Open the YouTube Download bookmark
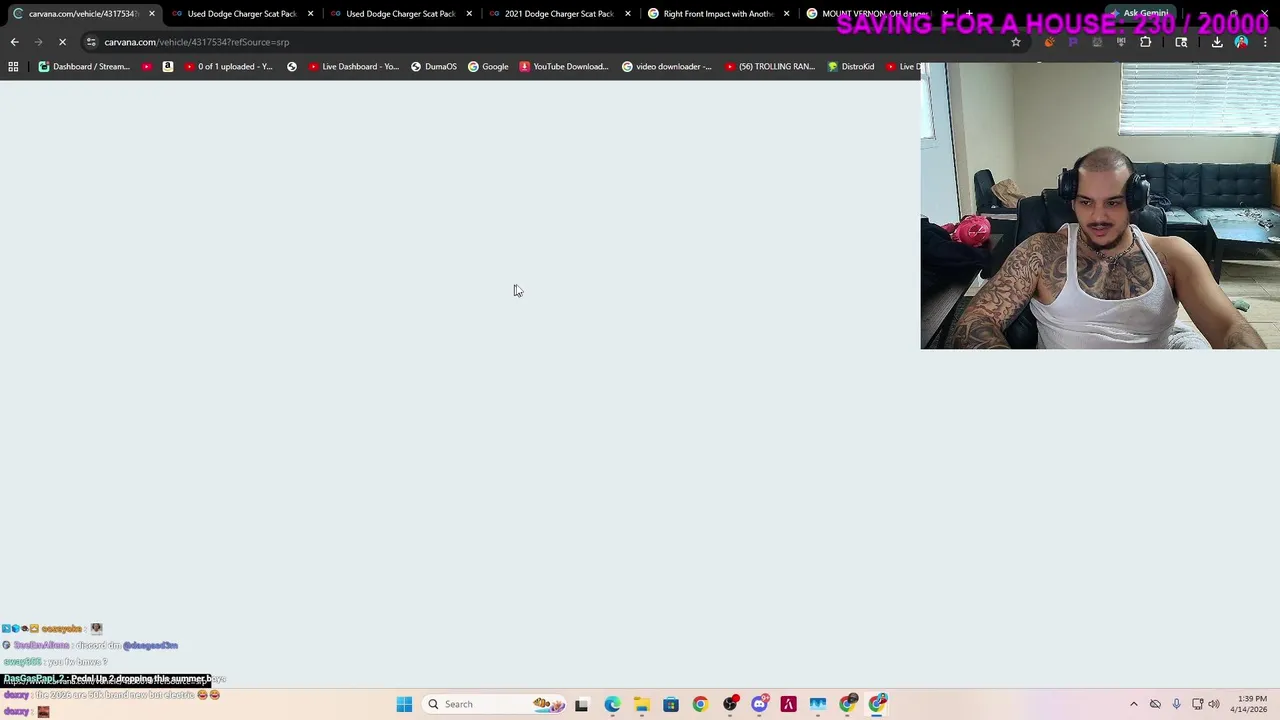Viewport: 1280px width, 720px height. pos(563,66)
